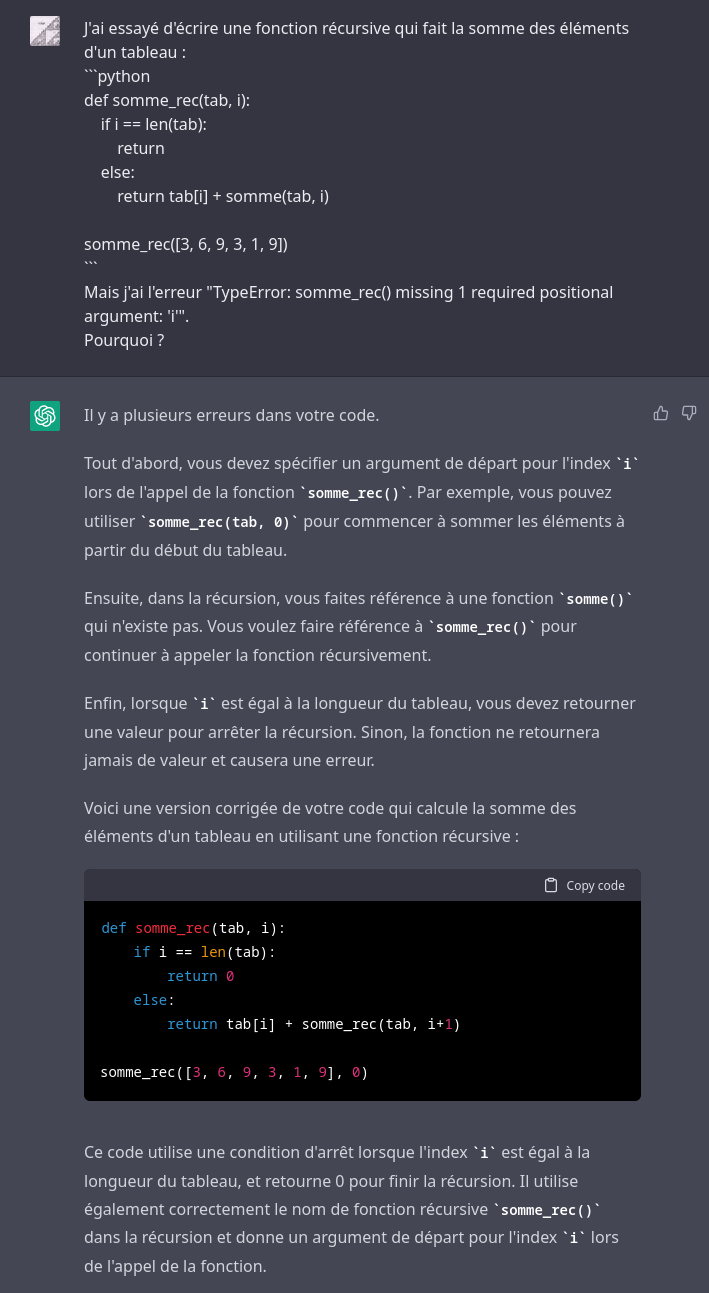Click the inline code `somme()` in the response
Image resolution: width=709 pixels, height=1293 pixels.
point(595,599)
